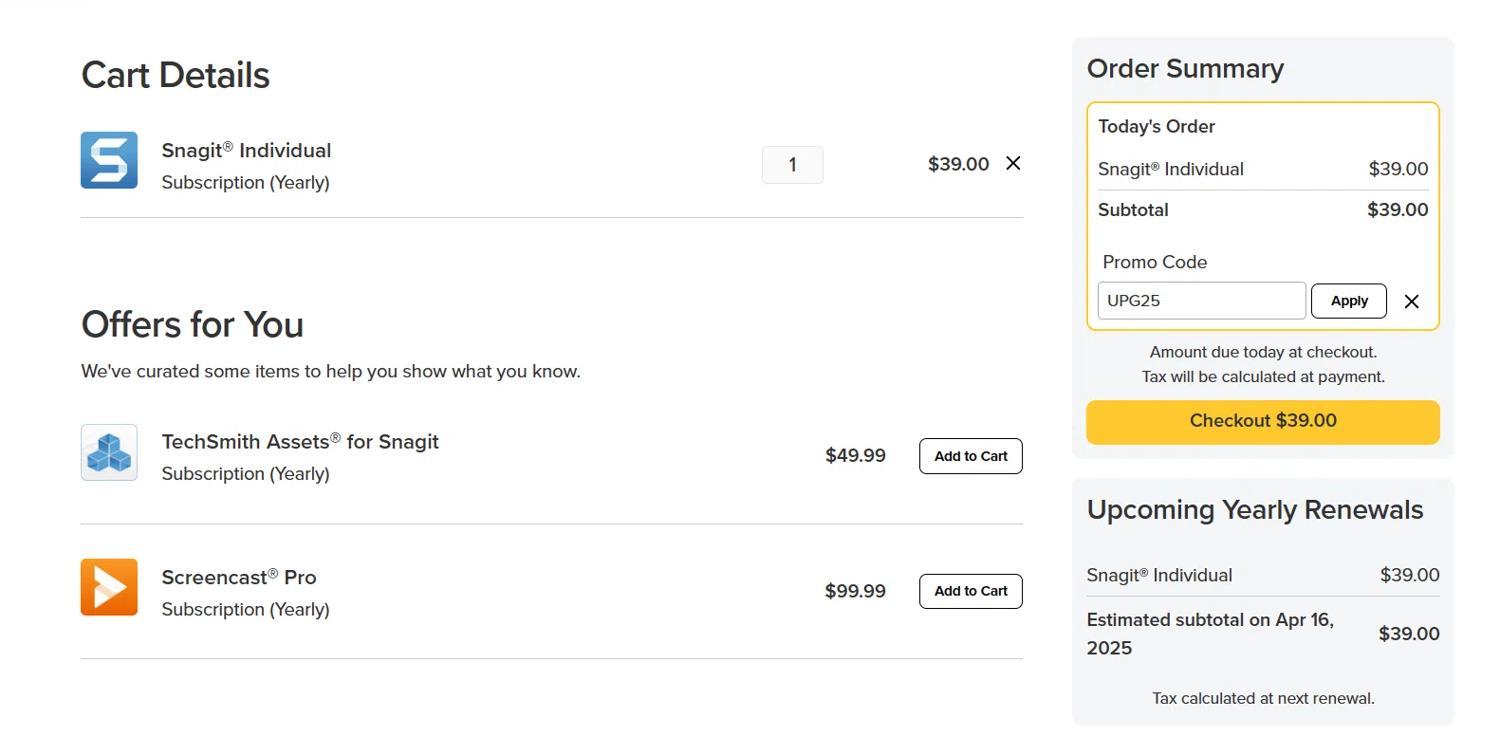Image resolution: width=1500 pixels, height=734 pixels.
Task: Click Snagit Individual line in Today's Order
Action: point(1171,169)
